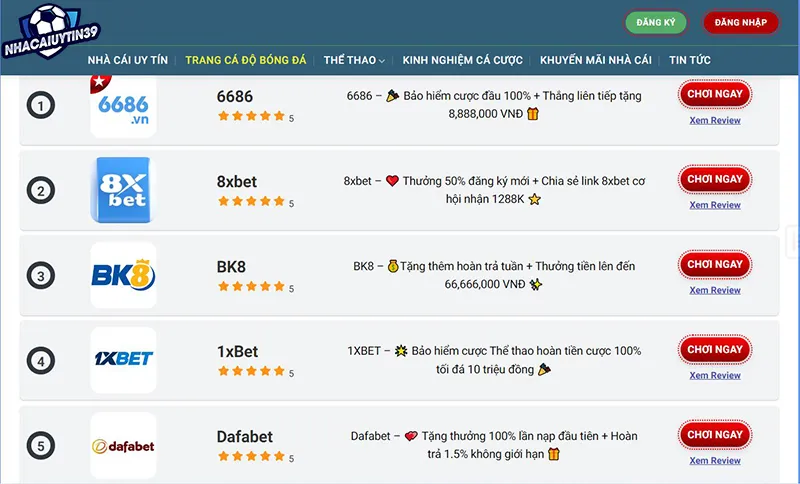Click the green ĐĂNG KÝ button
Screen dimensions: 800x484
click(x=656, y=22)
